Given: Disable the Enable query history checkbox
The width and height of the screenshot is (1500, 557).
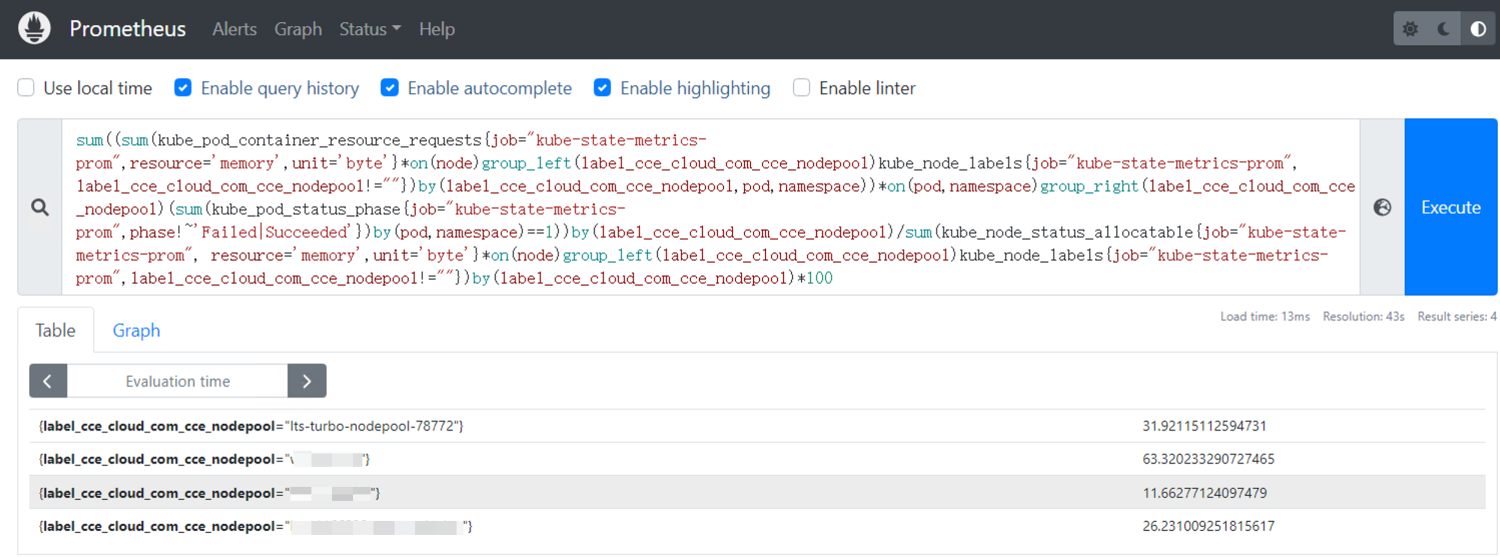Looking at the screenshot, I should tap(183, 88).
